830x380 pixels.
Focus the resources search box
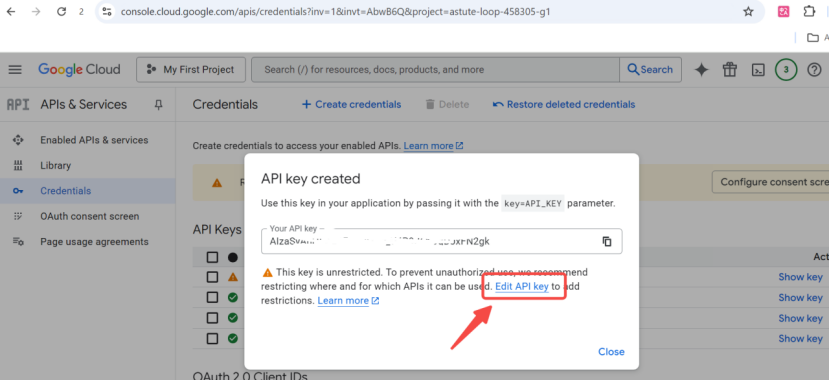[435, 70]
